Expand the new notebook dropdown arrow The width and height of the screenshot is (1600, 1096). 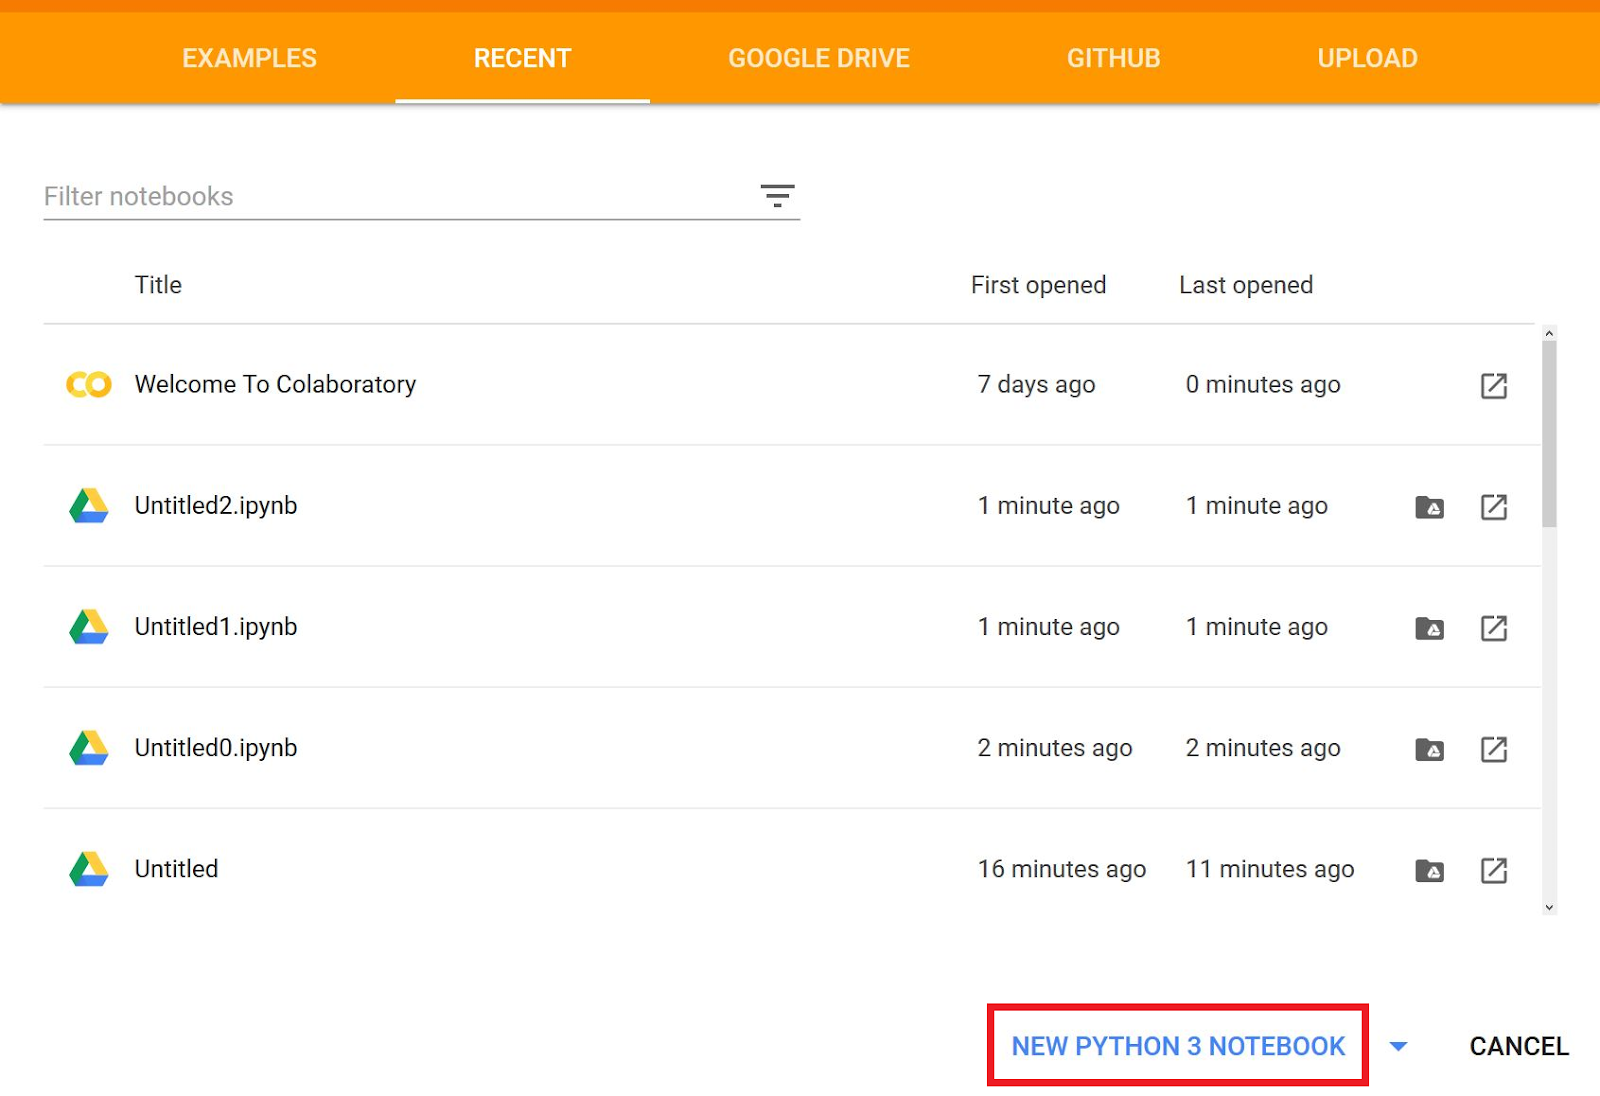pos(1399,1046)
